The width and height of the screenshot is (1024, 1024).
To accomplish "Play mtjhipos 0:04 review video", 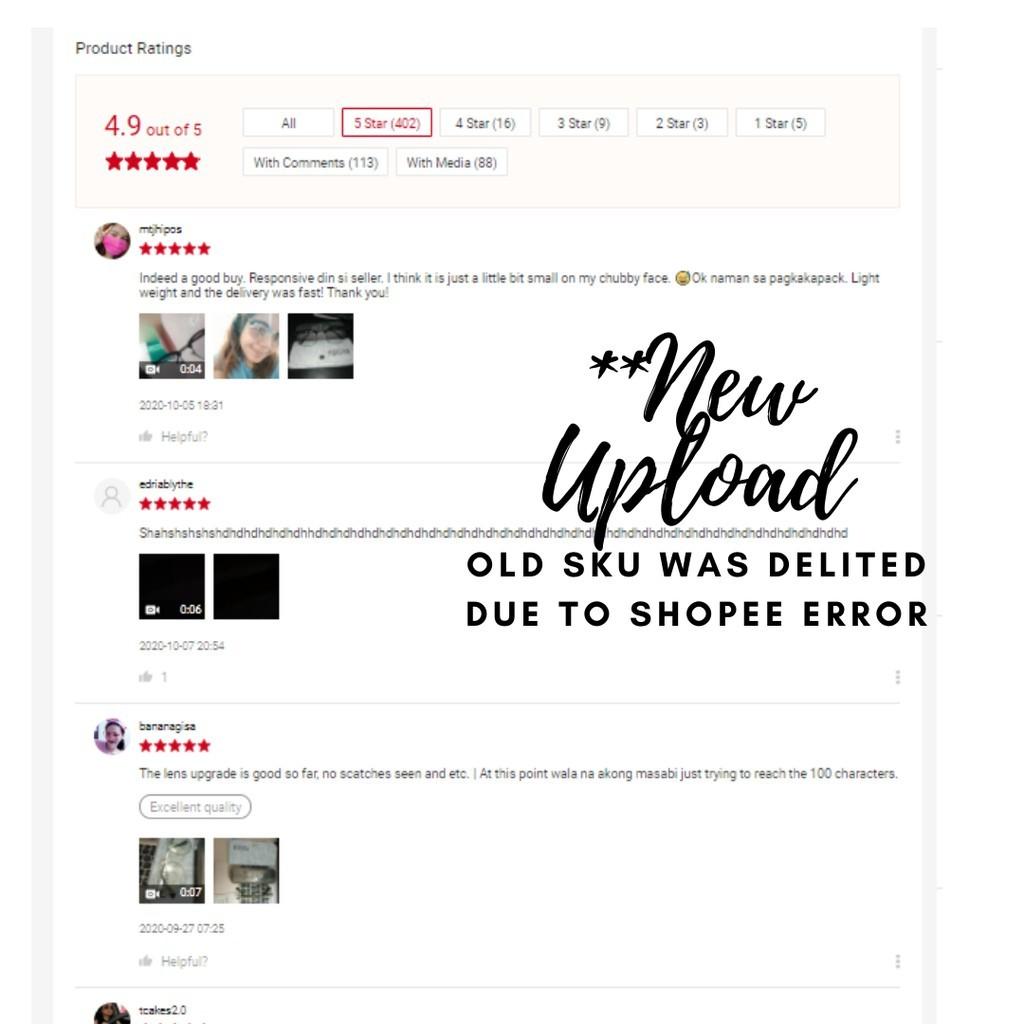I will point(172,345).
